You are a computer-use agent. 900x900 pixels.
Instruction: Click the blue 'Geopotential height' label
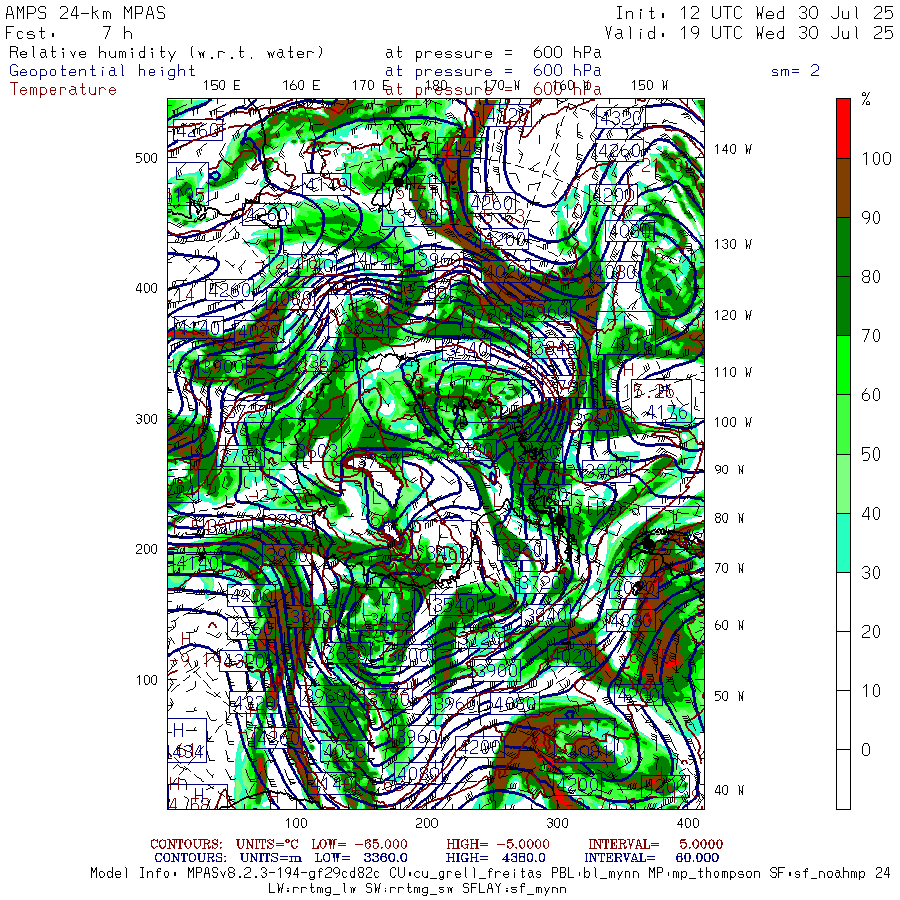pyautogui.click(x=102, y=71)
